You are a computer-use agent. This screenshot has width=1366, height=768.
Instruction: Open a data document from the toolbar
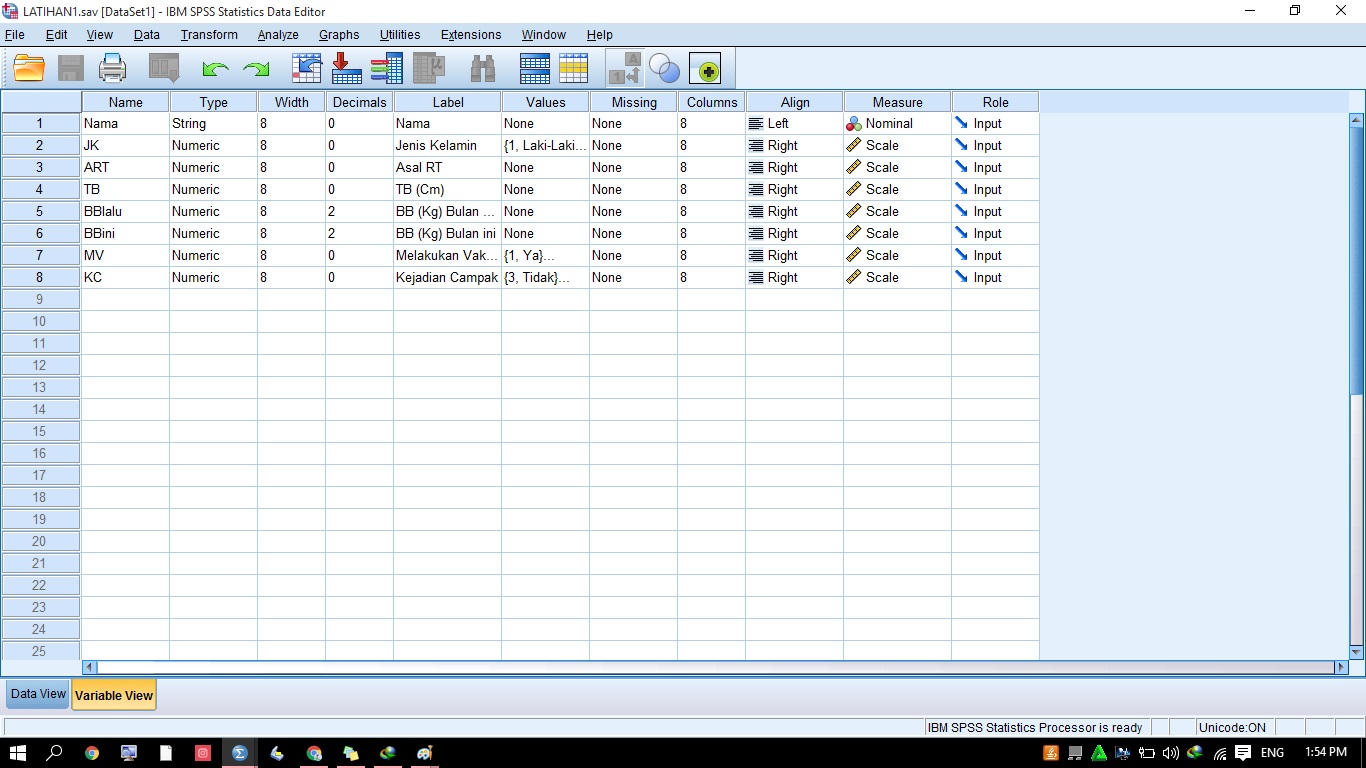pos(29,68)
